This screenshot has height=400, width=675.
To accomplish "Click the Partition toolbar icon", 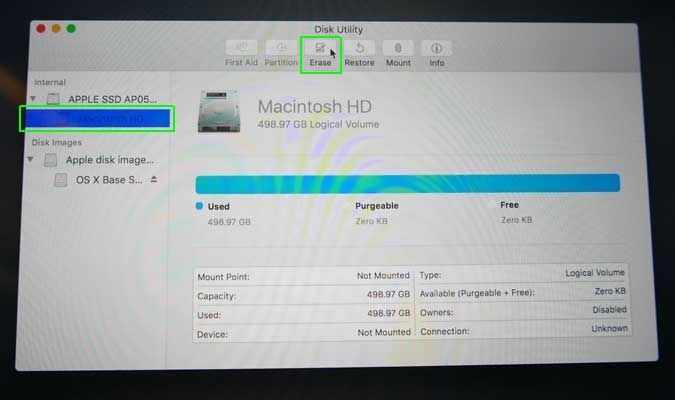I will tap(281, 48).
